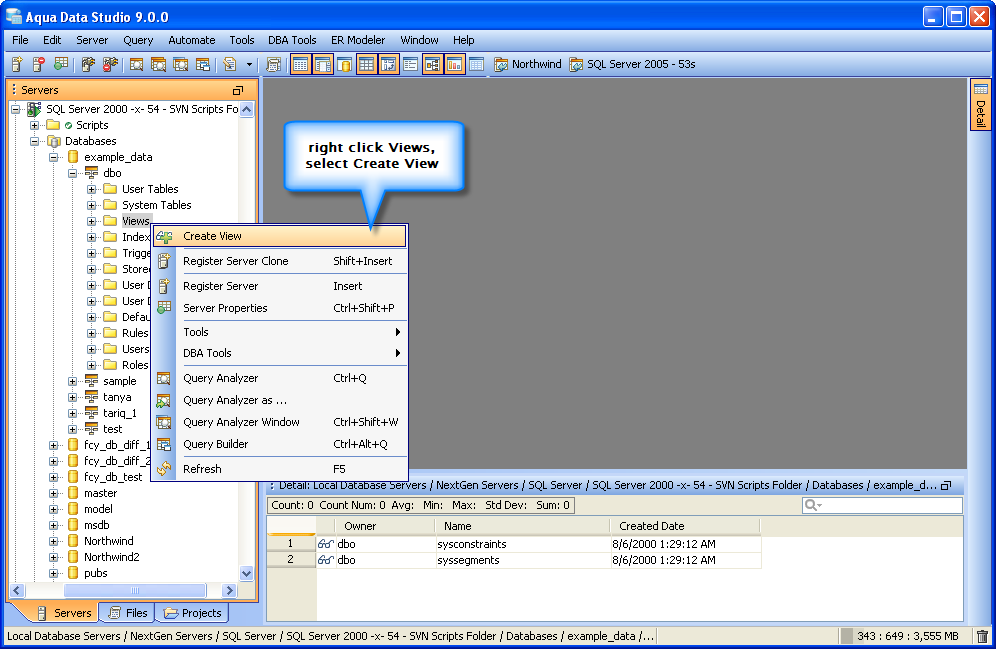
Task: Open the ER Modeler menu
Action: [x=358, y=40]
